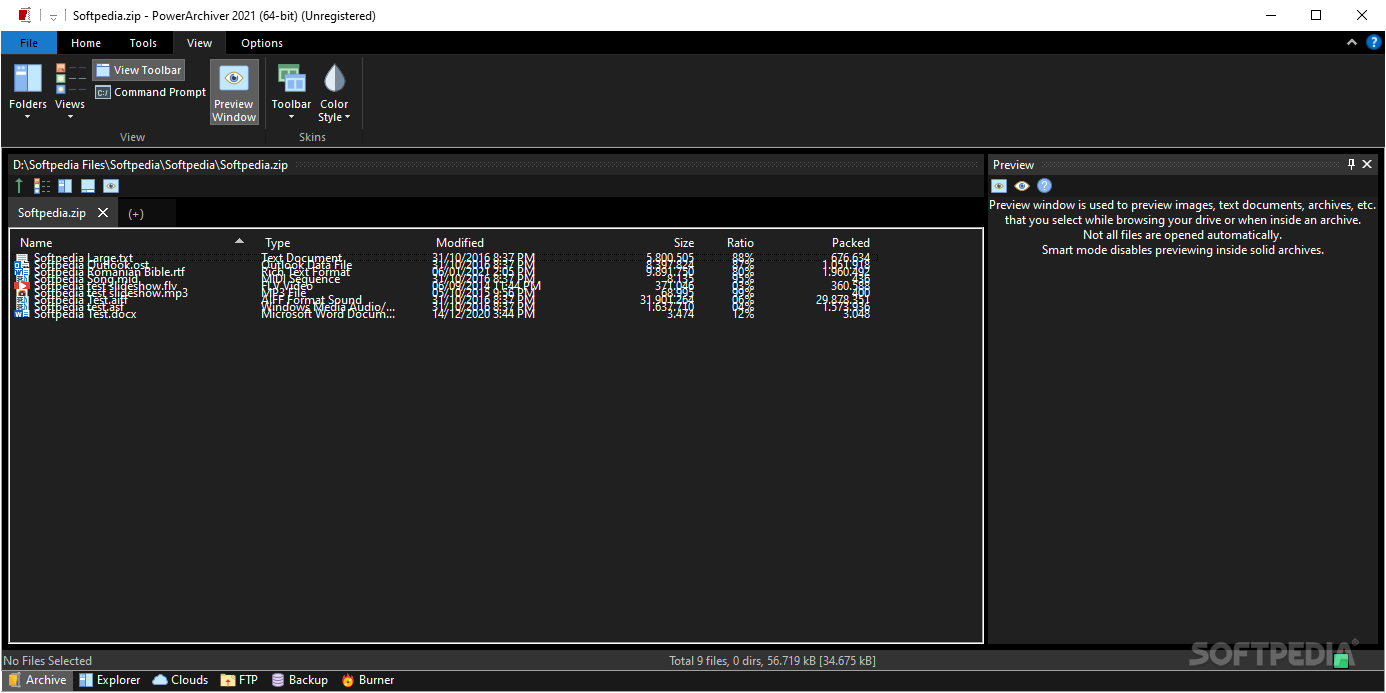
Task: Click the Backup database icon
Action: point(278,680)
